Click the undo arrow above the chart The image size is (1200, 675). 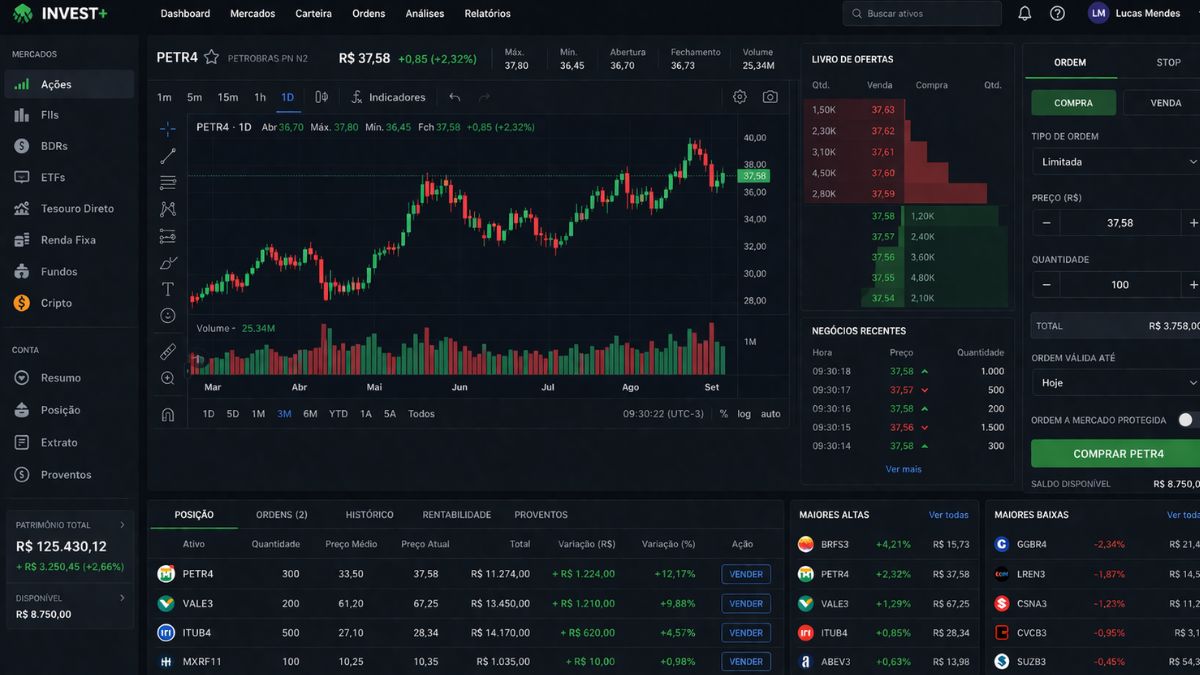[x=453, y=97]
